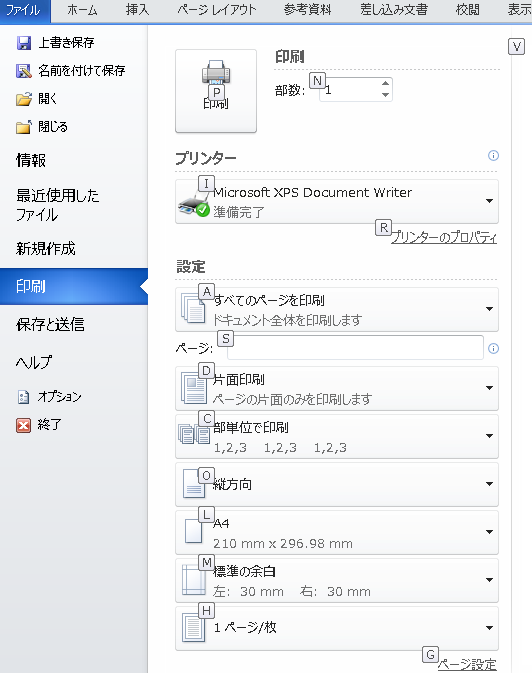Click the 閉じる folder icon
Screen dimensions: 532x673
pyautogui.click(x=24, y=127)
